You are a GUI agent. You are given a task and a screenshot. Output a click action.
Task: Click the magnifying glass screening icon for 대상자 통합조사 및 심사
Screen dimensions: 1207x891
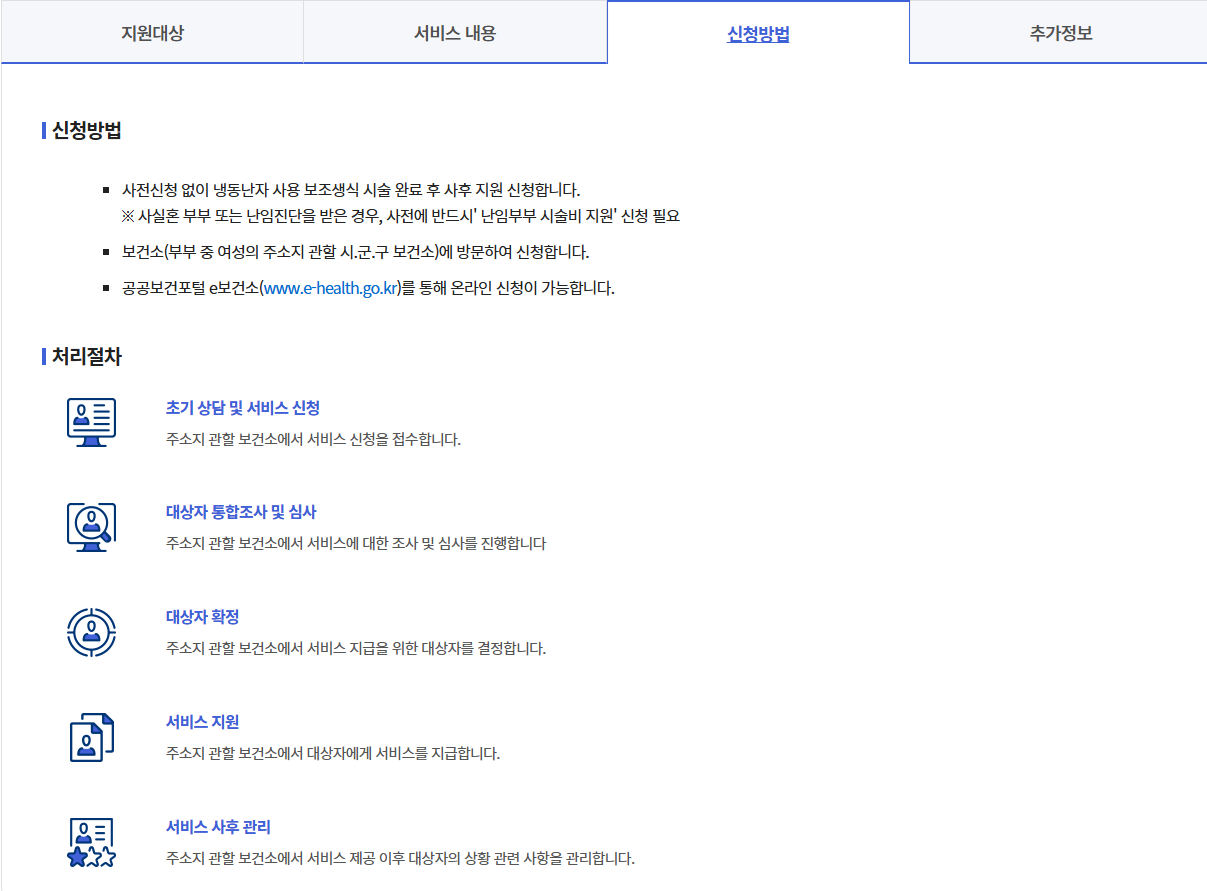point(91,528)
